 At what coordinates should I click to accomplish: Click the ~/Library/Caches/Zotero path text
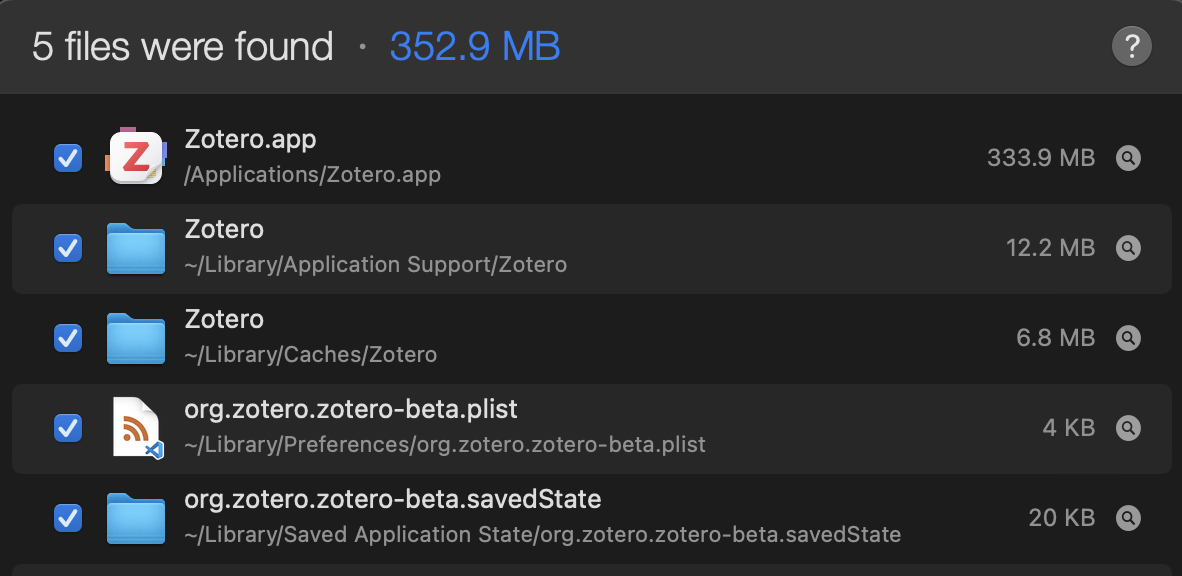pyautogui.click(x=310, y=355)
